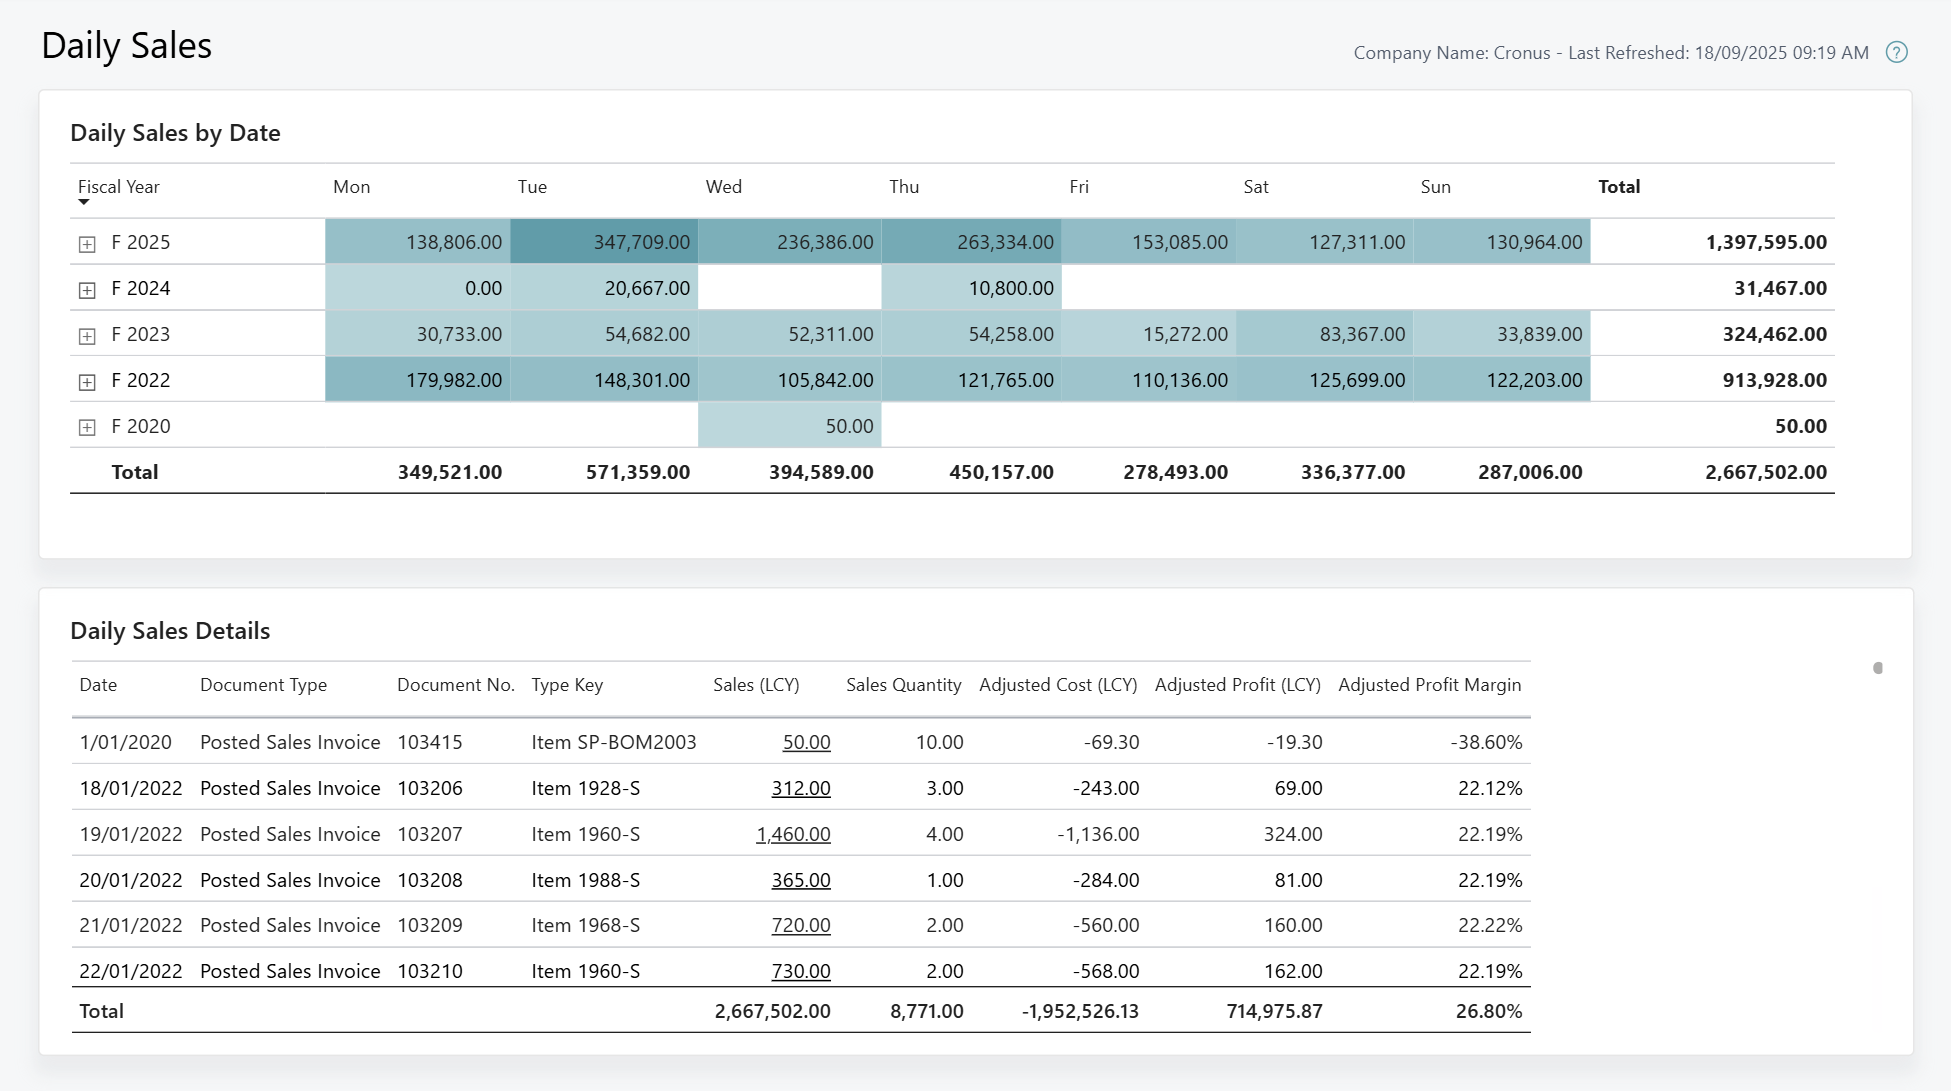Click the 730.00 sales link for invoice 103210
Screen dimensions: 1951x1091
point(801,970)
